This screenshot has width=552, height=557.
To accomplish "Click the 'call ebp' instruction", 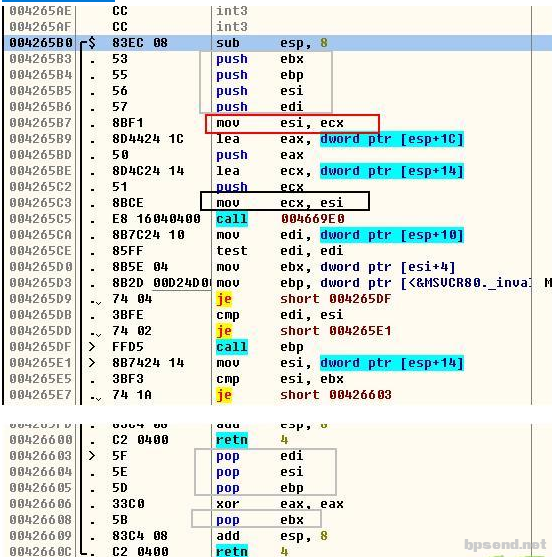I will tap(260, 347).
